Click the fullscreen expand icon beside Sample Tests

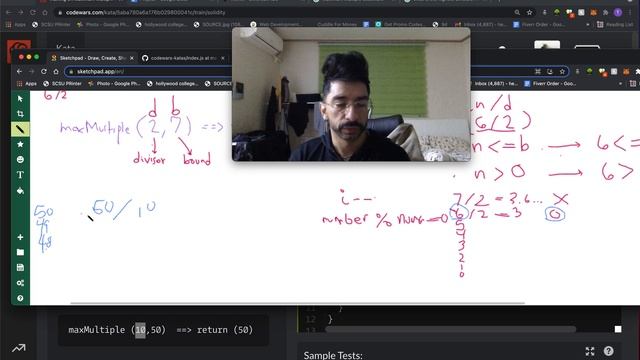(x=590, y=351)
